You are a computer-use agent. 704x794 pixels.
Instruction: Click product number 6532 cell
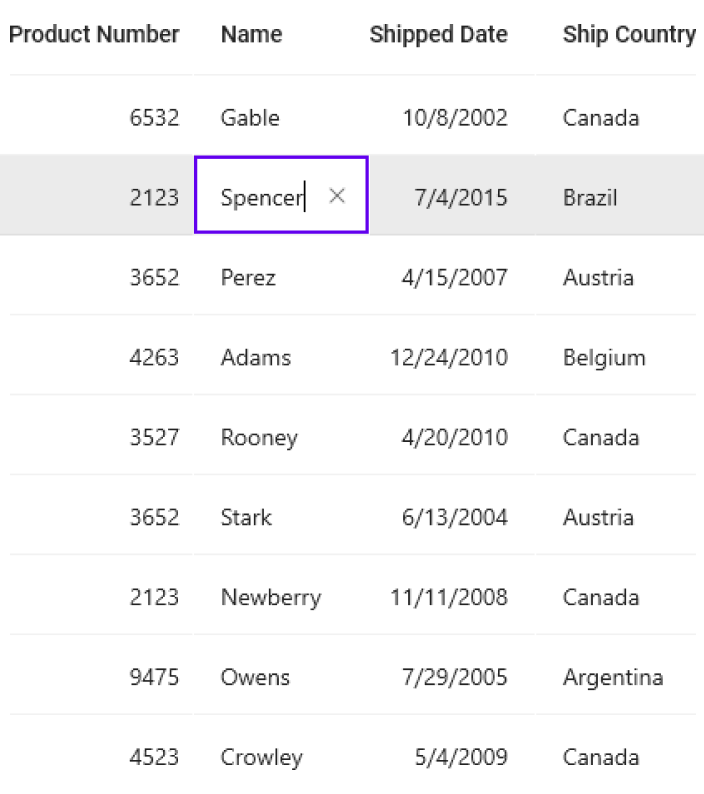click(x=154, y=118)
